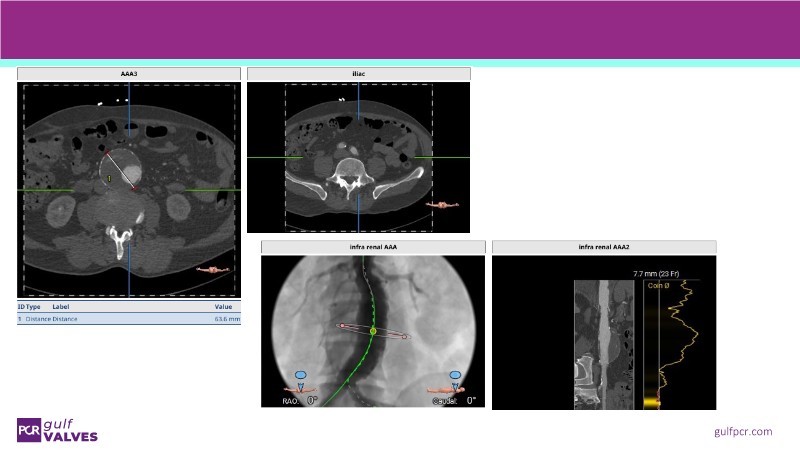
Task: Click the left pink handle of angiogram ring
Action: [x=340, y=325]
